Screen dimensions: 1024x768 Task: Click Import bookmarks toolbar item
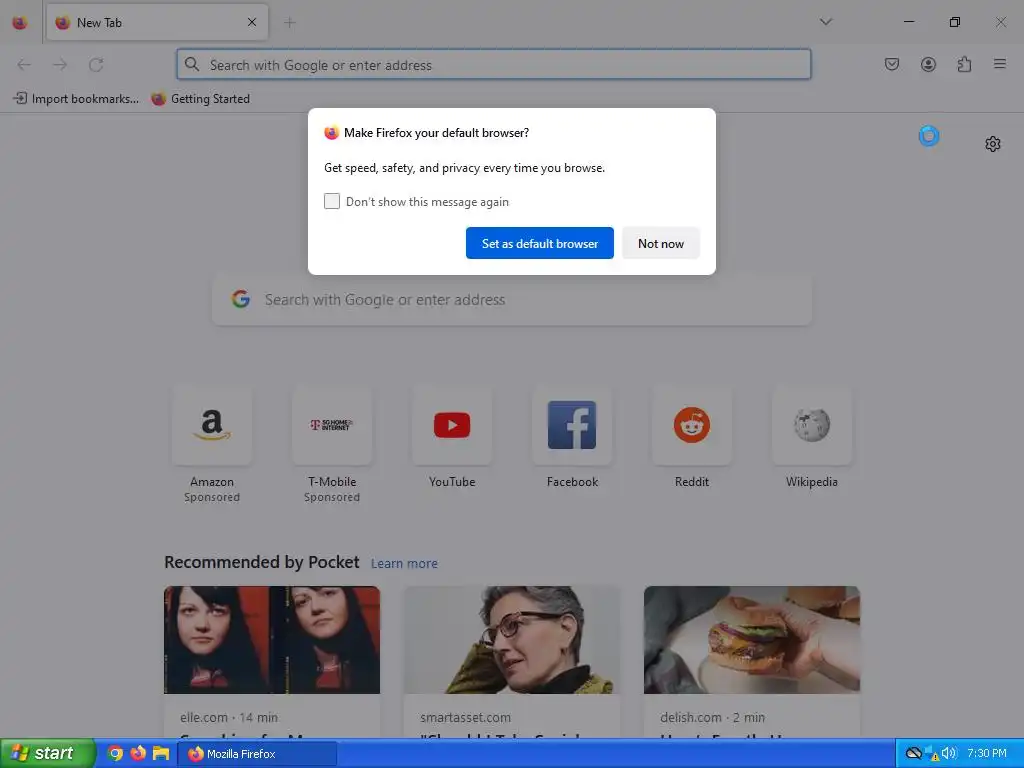point(76,99)
